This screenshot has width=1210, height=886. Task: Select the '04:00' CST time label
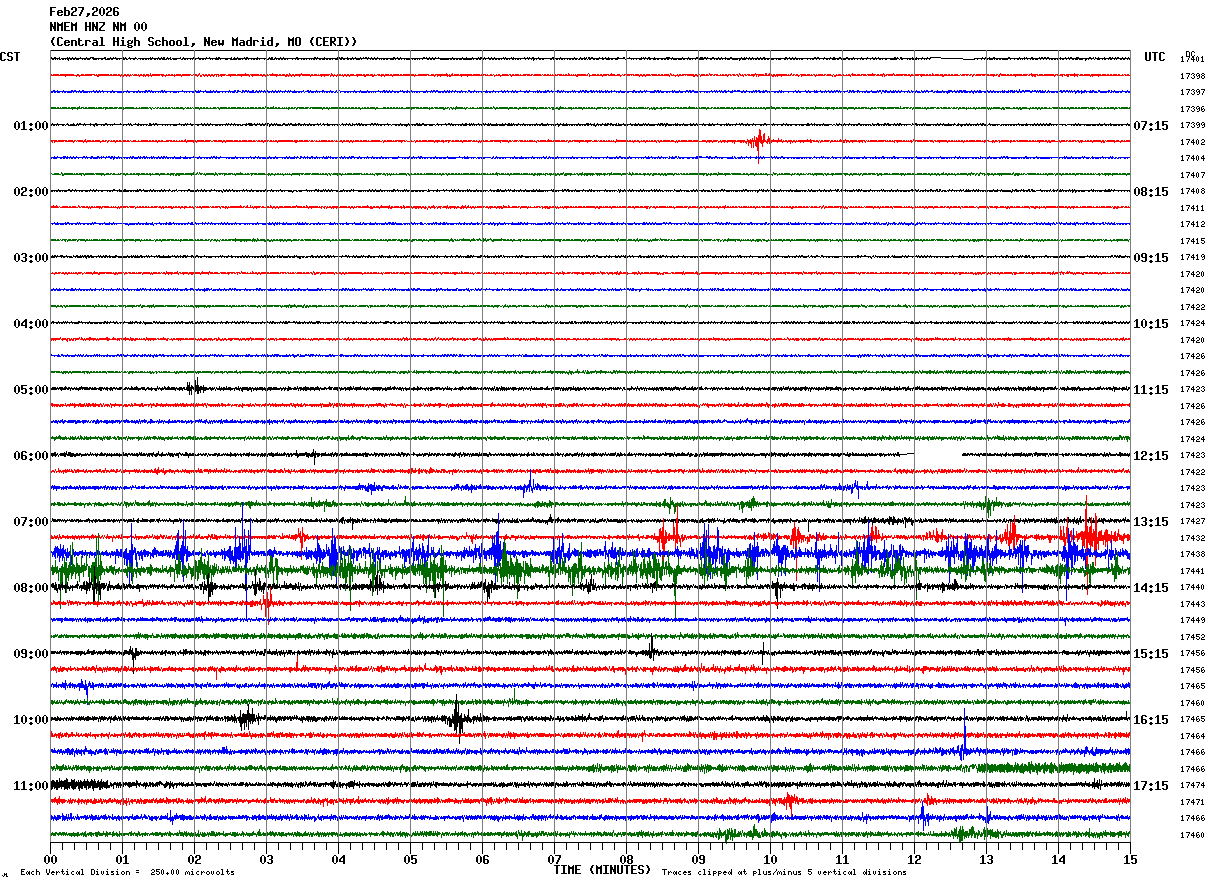pyautogui.click(x=31, y=324)
